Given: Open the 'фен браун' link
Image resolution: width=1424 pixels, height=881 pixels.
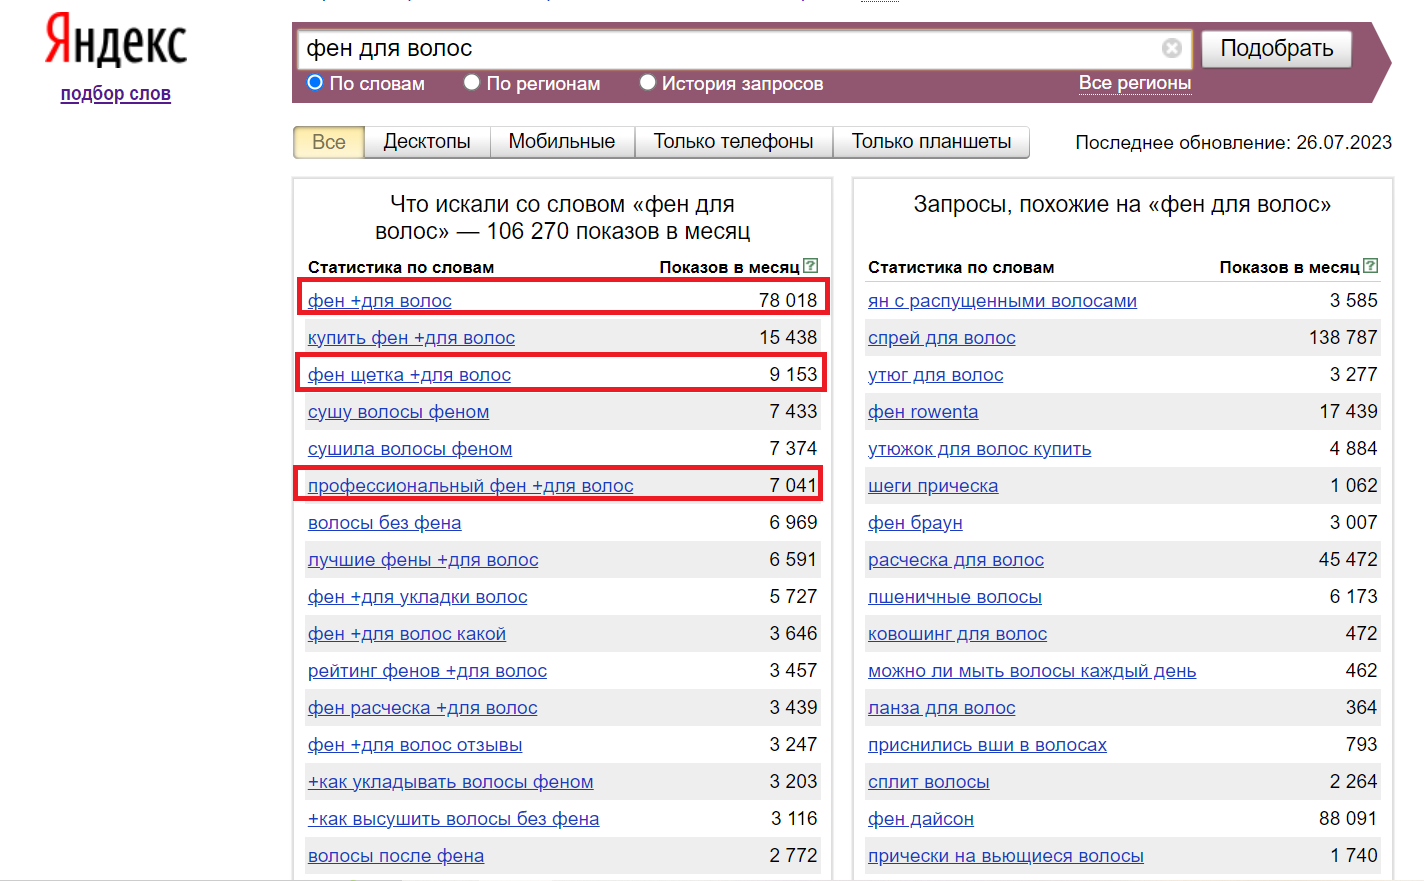Looking at the screenshot, I should tap(915, 523).
